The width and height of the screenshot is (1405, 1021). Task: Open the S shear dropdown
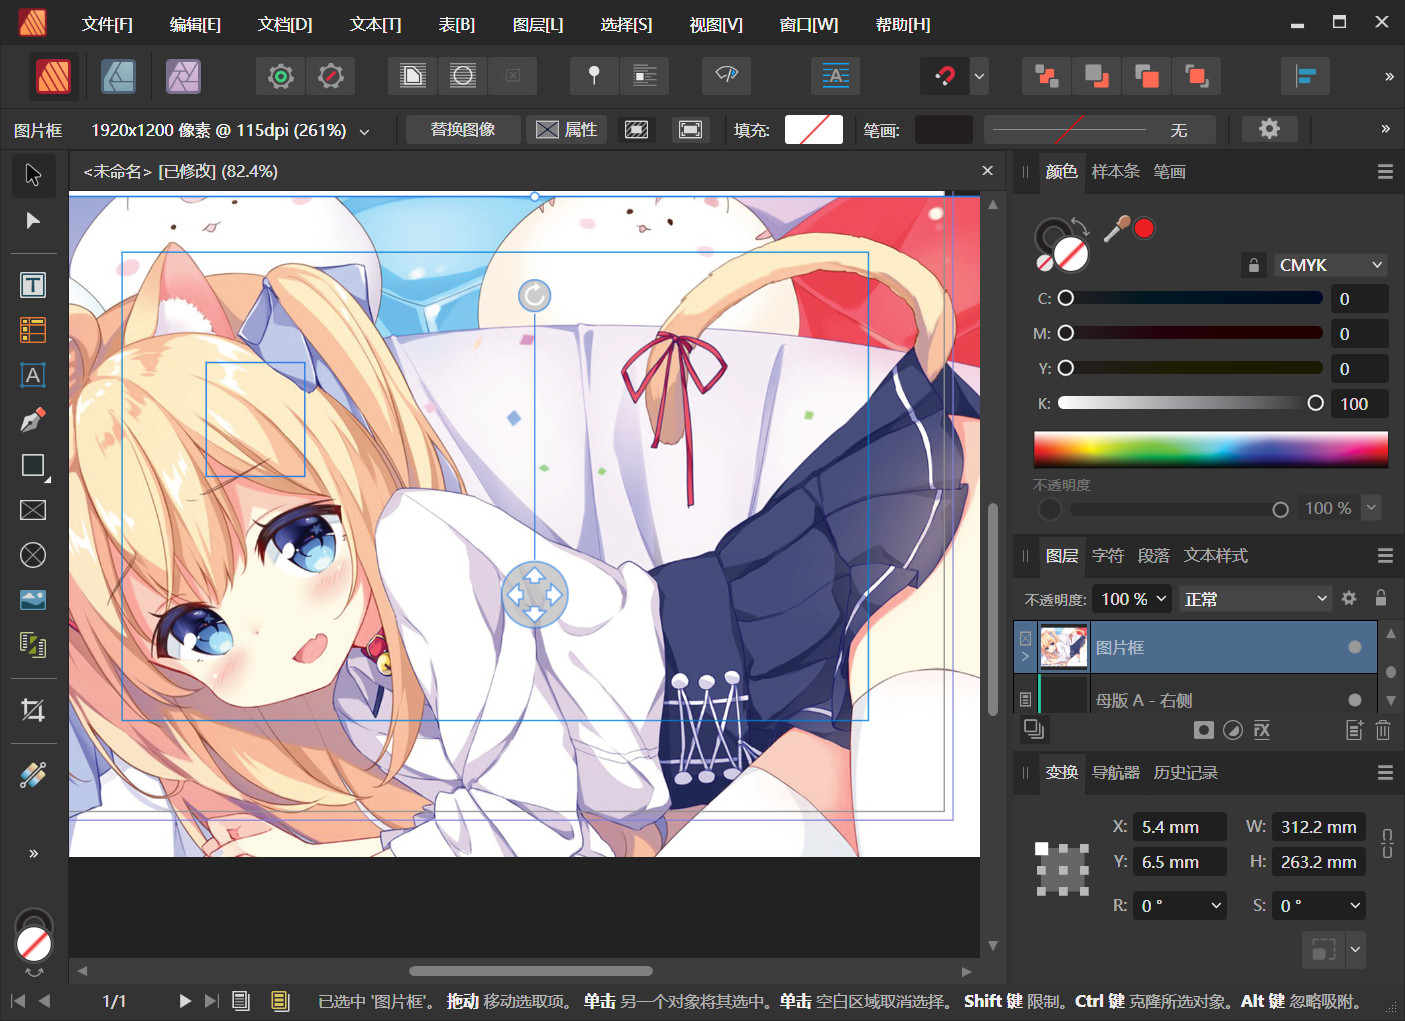click(1355, 906)
